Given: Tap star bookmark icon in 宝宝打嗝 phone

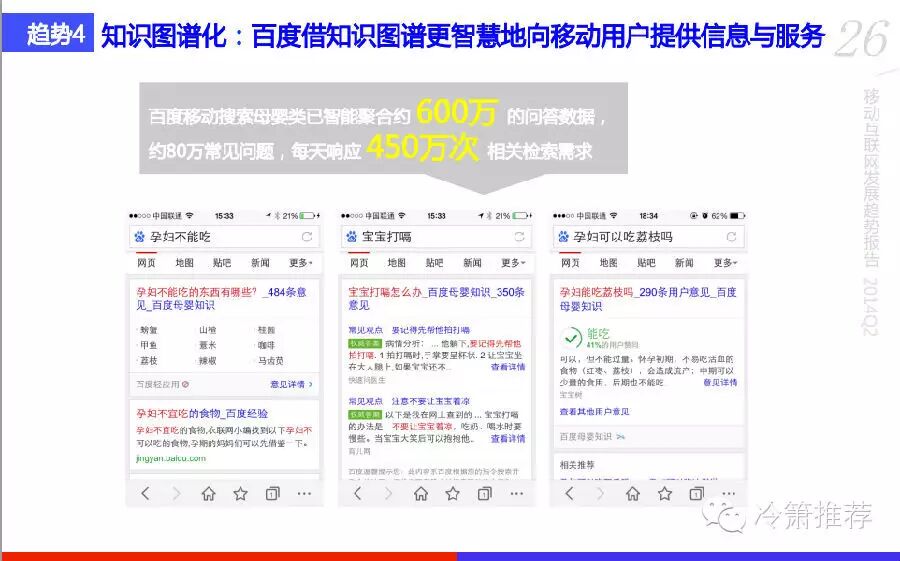Looking at the screenshot, I should click(x=453, y=493).
